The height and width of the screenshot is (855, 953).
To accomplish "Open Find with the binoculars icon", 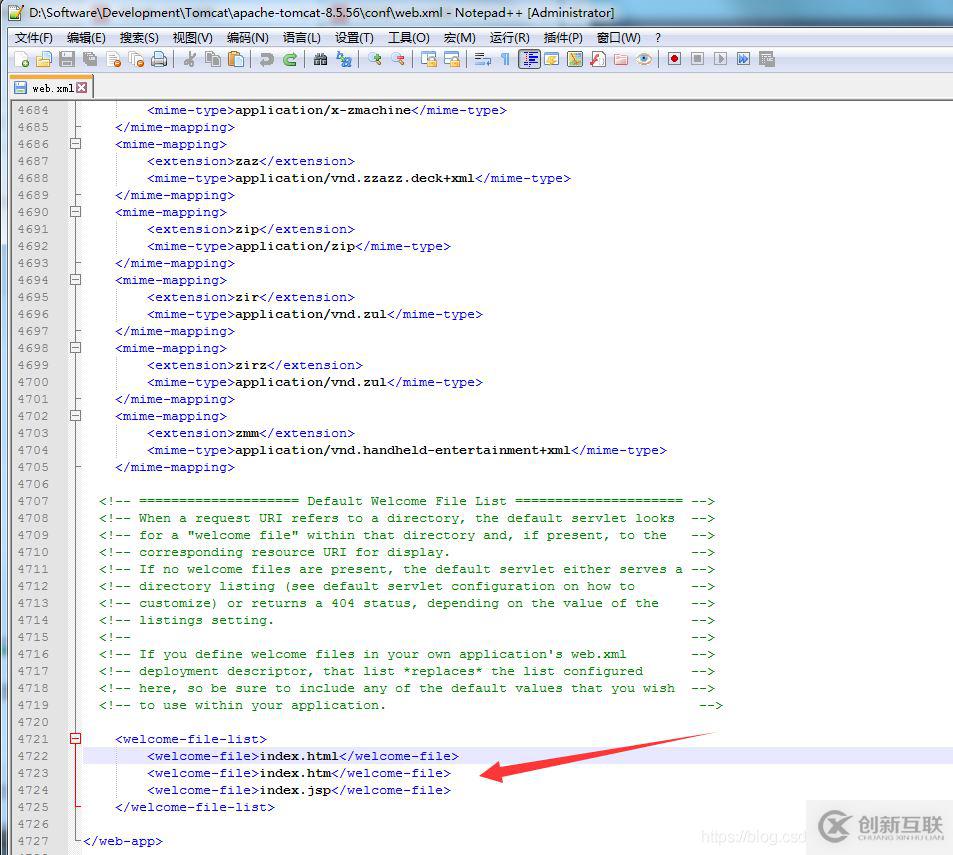I will (320, 60).
